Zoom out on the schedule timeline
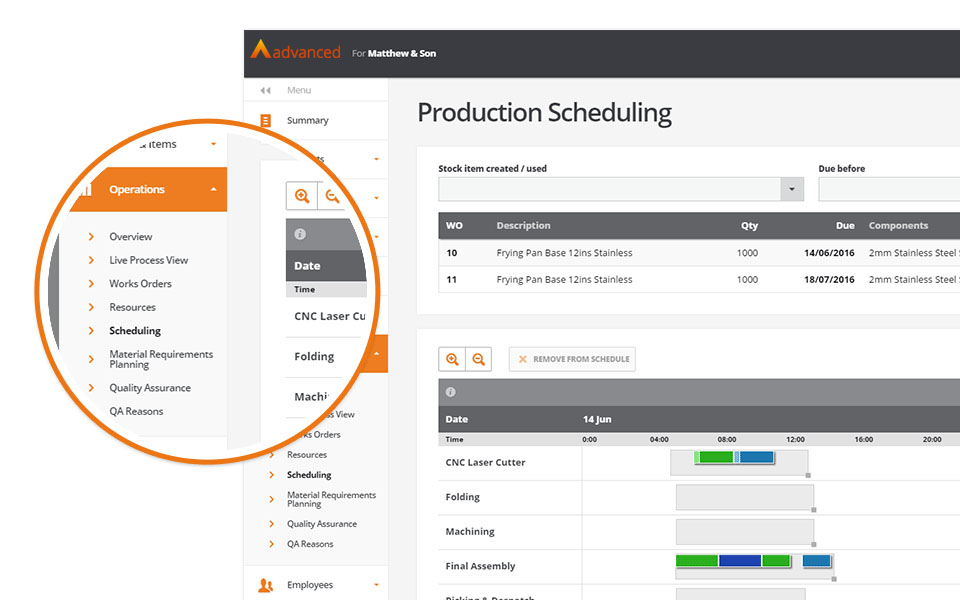This screenshot has height=600, width=960. pyautogui.click(x=478, y=359)
